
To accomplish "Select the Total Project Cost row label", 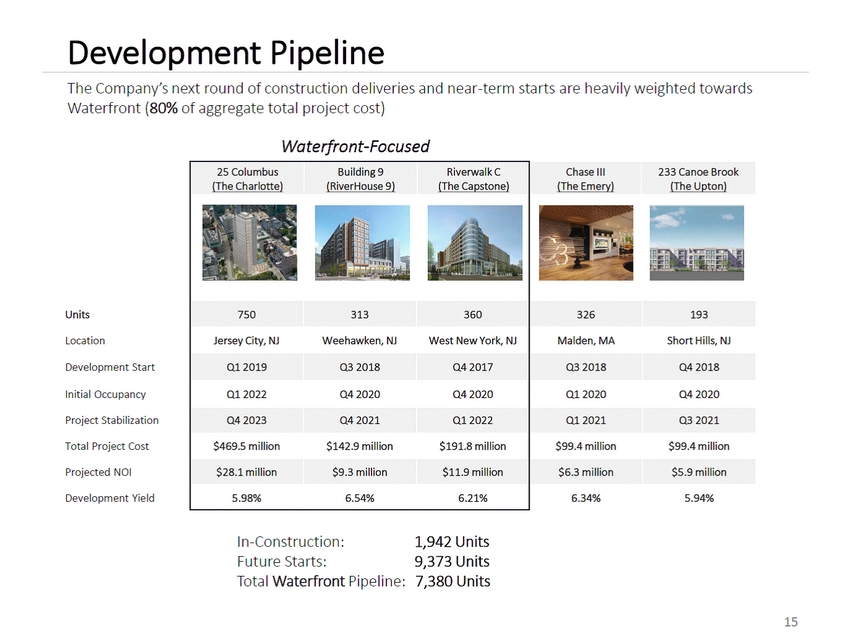I will (x=107, y=446).
